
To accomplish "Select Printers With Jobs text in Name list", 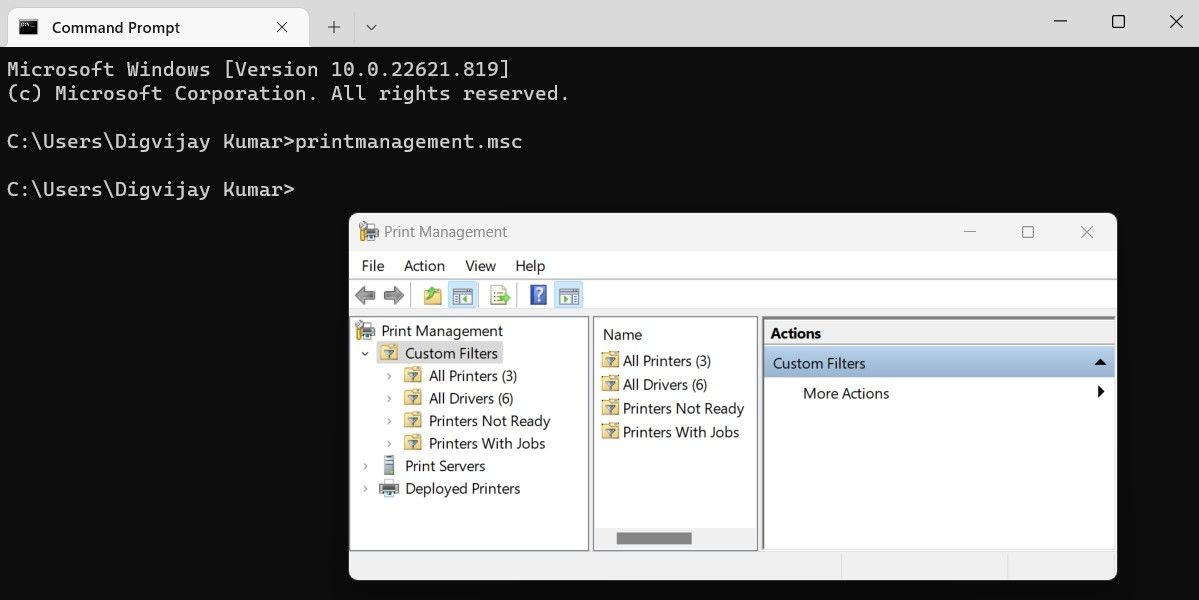I will pos(681,432).
